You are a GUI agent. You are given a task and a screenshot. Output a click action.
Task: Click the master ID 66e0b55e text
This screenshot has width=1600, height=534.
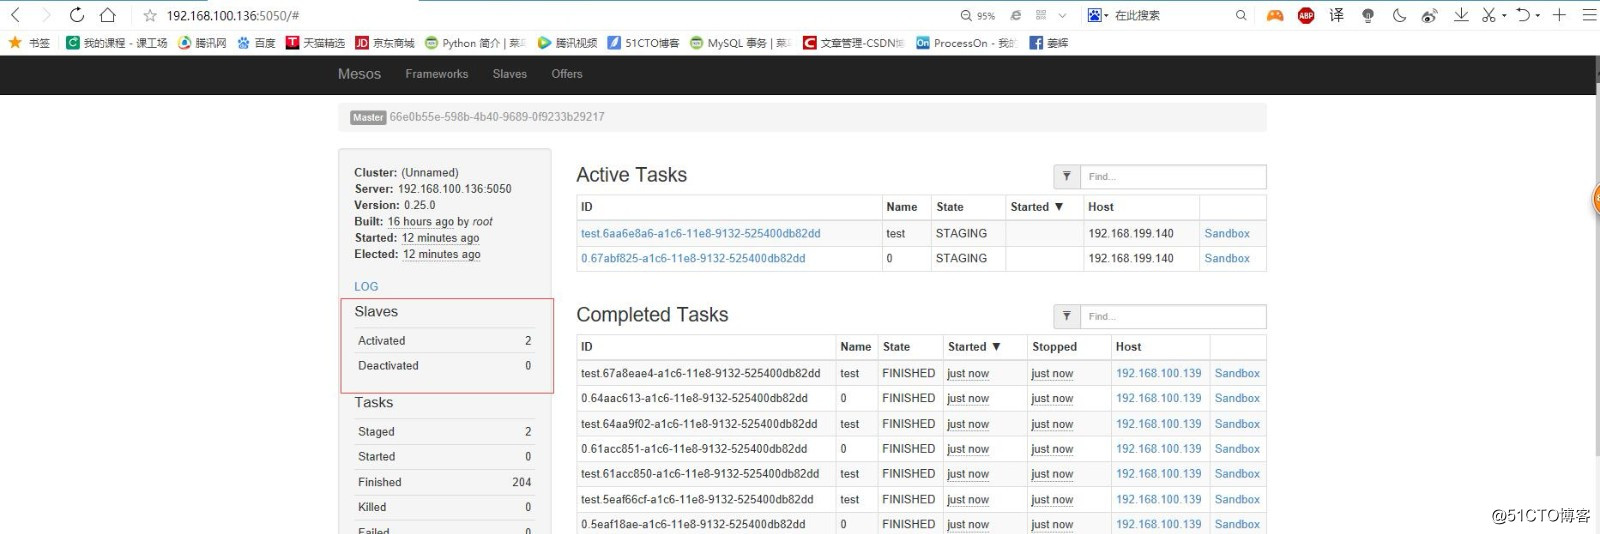(497, 117)
